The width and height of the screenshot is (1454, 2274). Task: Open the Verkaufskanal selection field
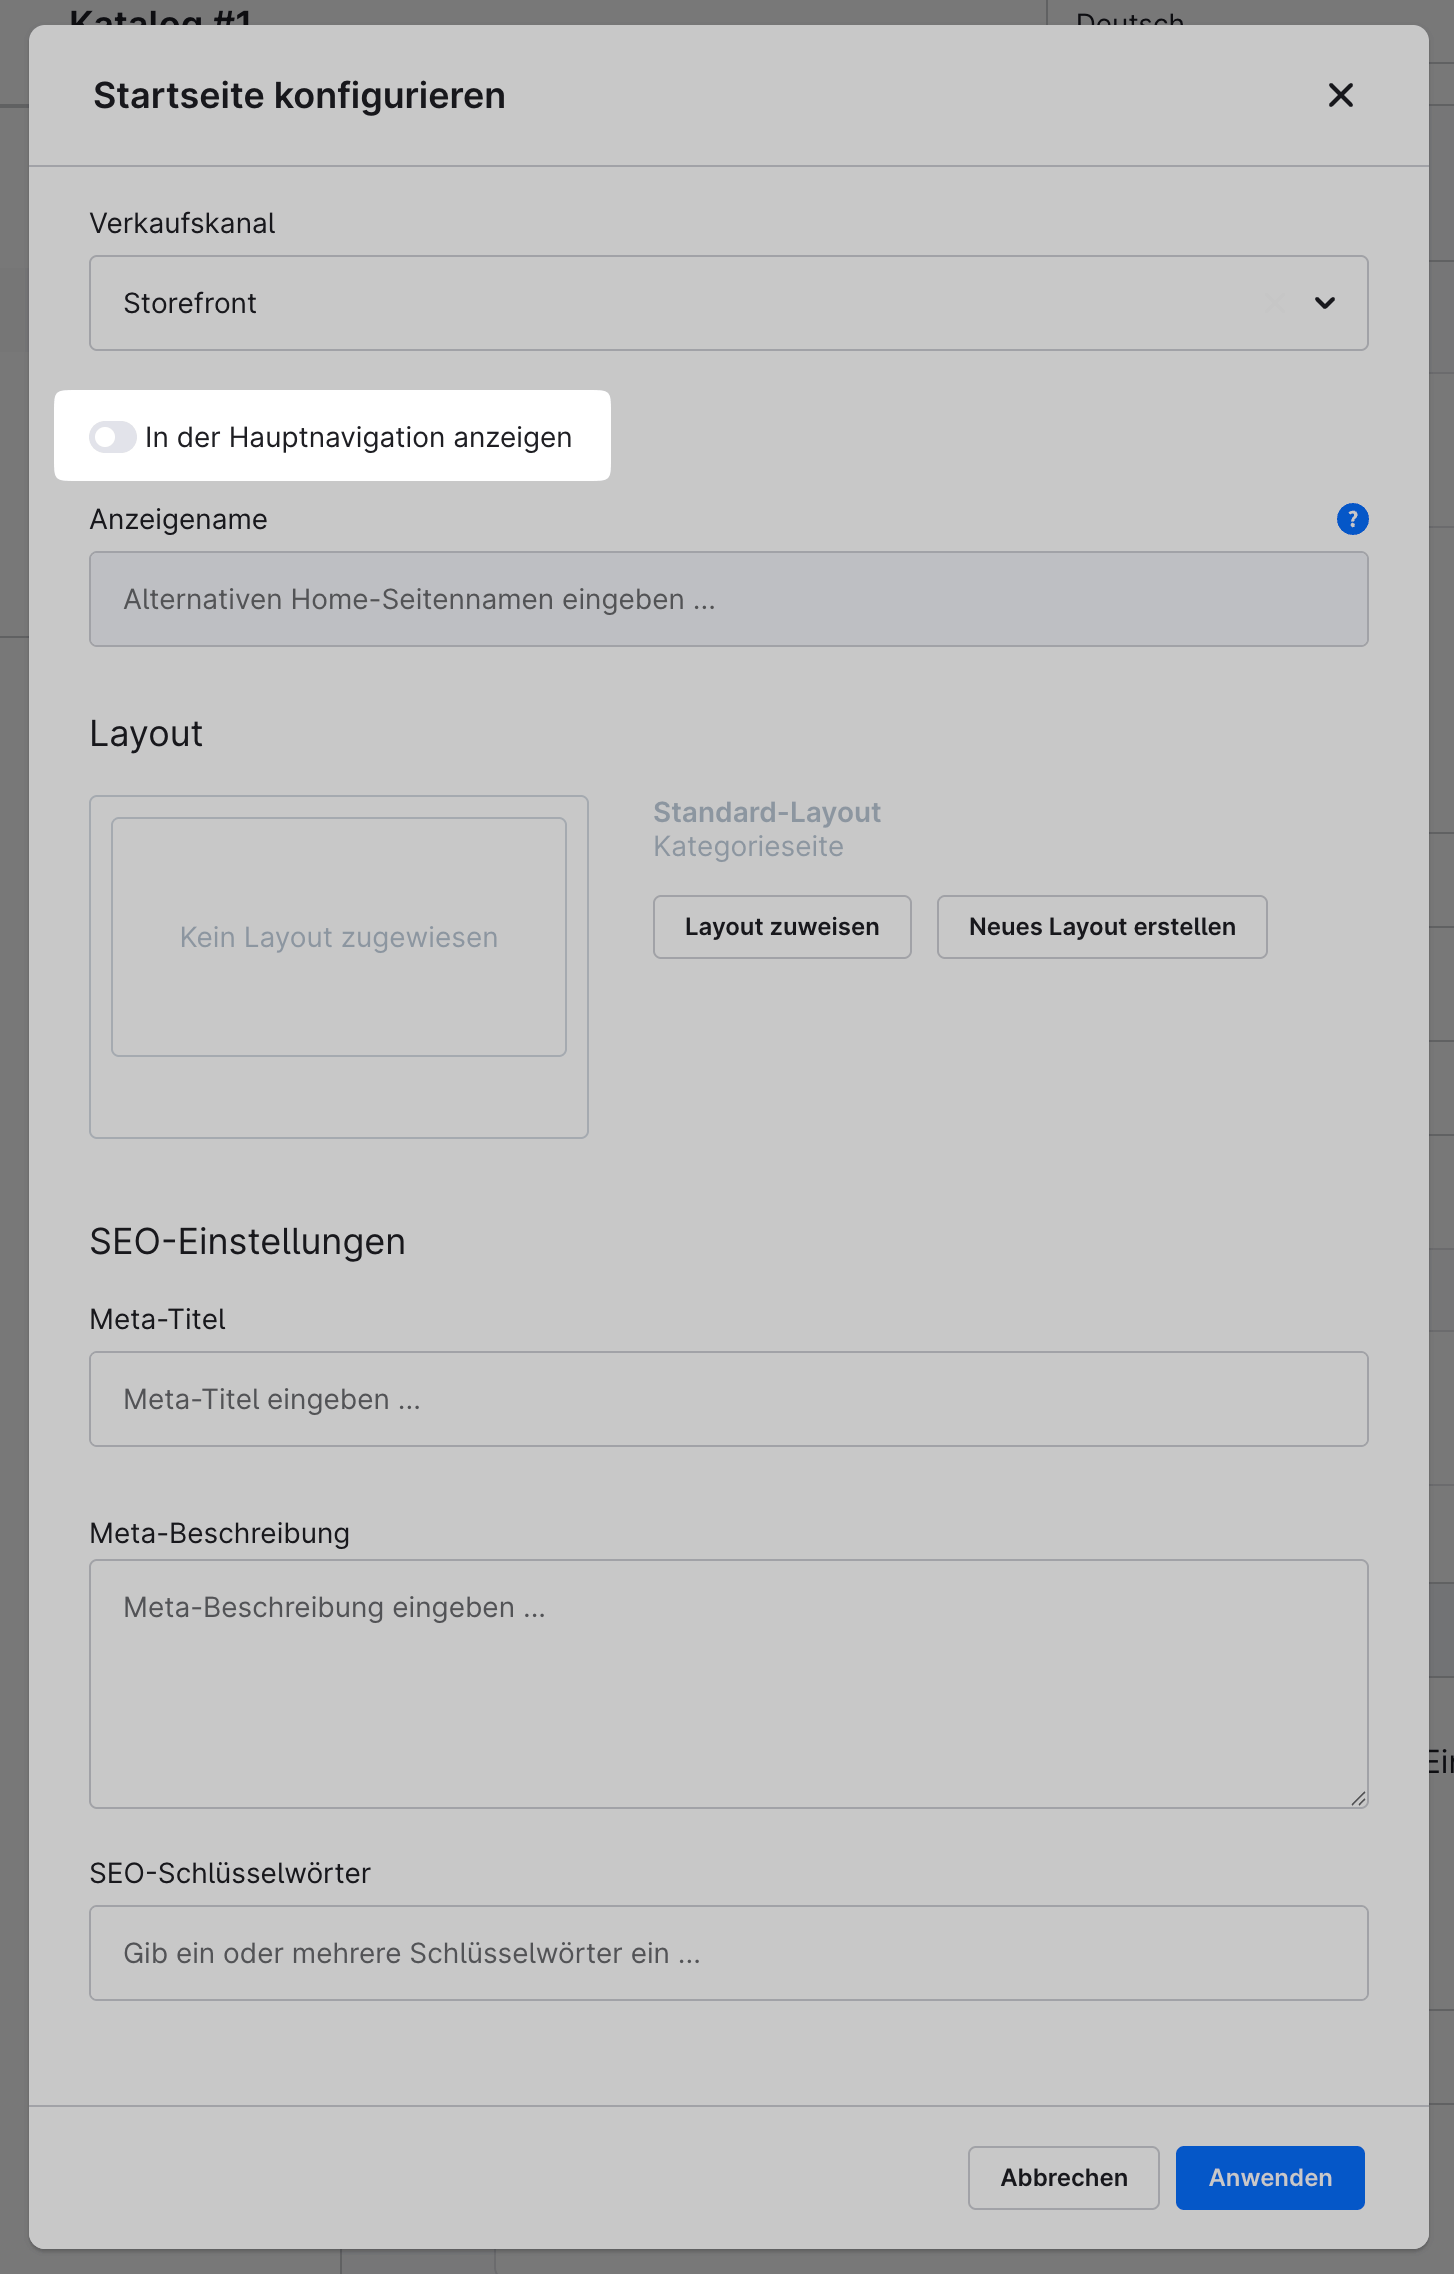[700, 303]
